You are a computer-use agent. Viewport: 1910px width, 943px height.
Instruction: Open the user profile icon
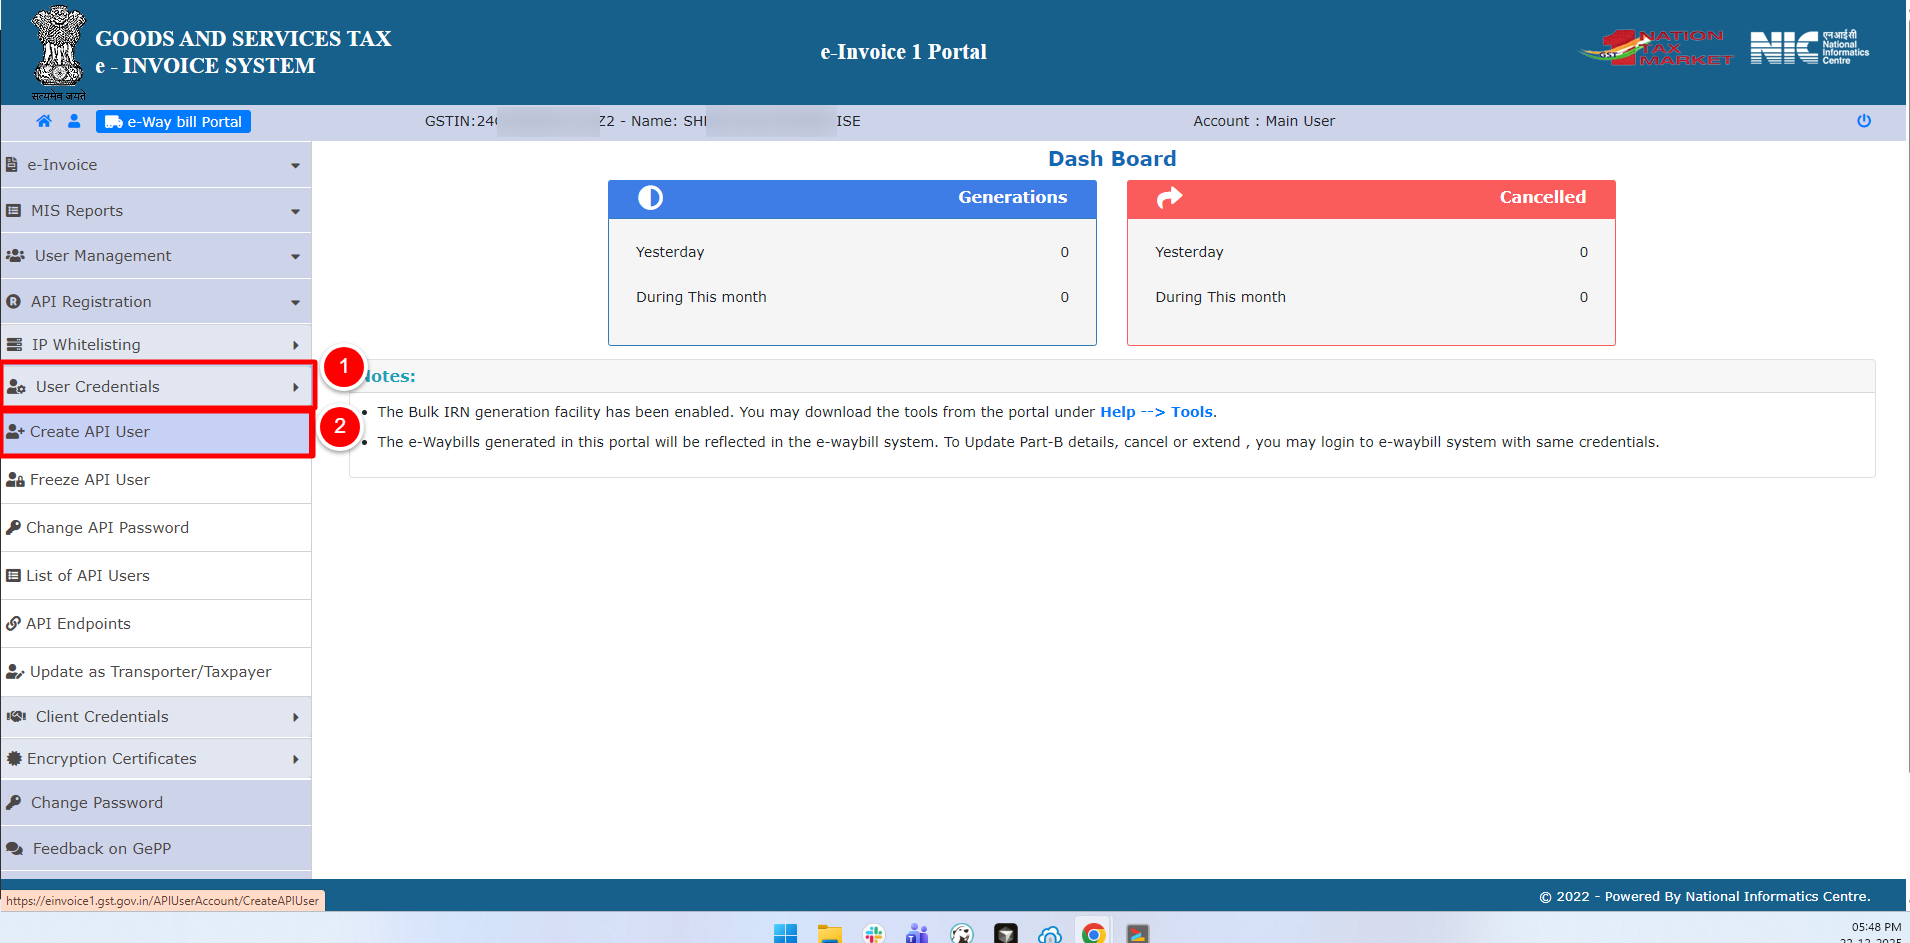pyautogui.click(x=74, y=121)
